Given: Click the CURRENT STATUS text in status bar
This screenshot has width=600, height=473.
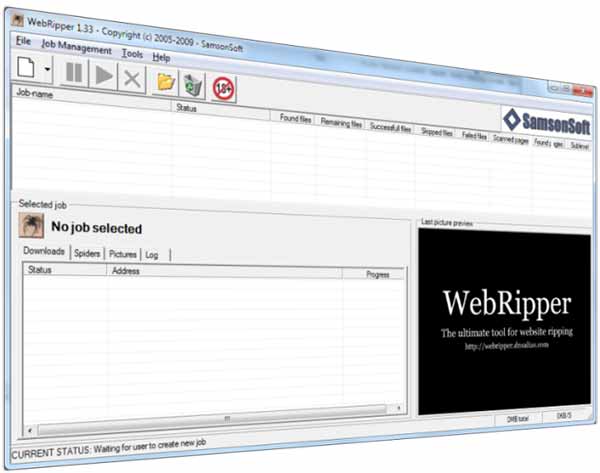Looking at the screenshot, I should point(109,449).
